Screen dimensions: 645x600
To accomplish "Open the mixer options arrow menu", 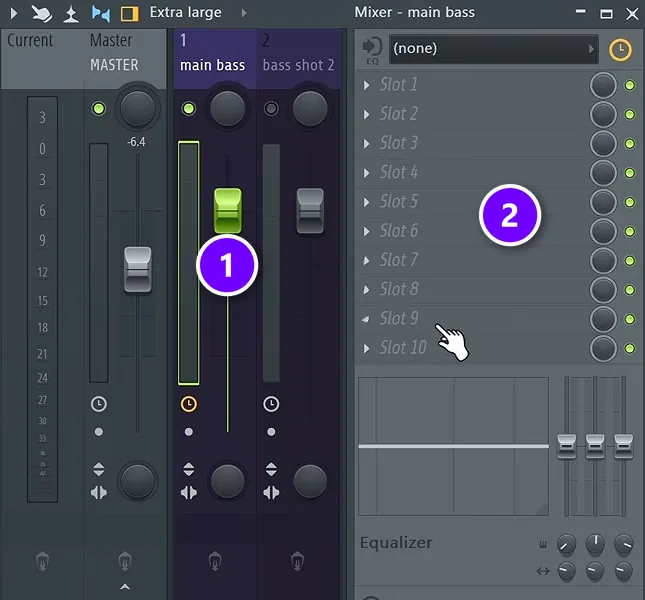I will pos(14,14).
